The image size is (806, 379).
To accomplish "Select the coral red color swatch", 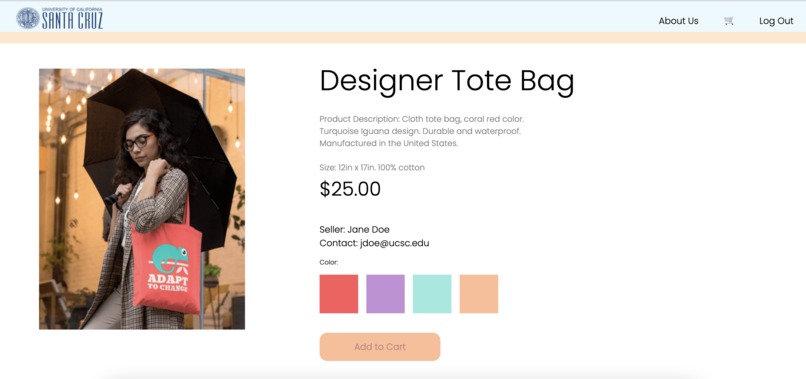I will (339, 294).
